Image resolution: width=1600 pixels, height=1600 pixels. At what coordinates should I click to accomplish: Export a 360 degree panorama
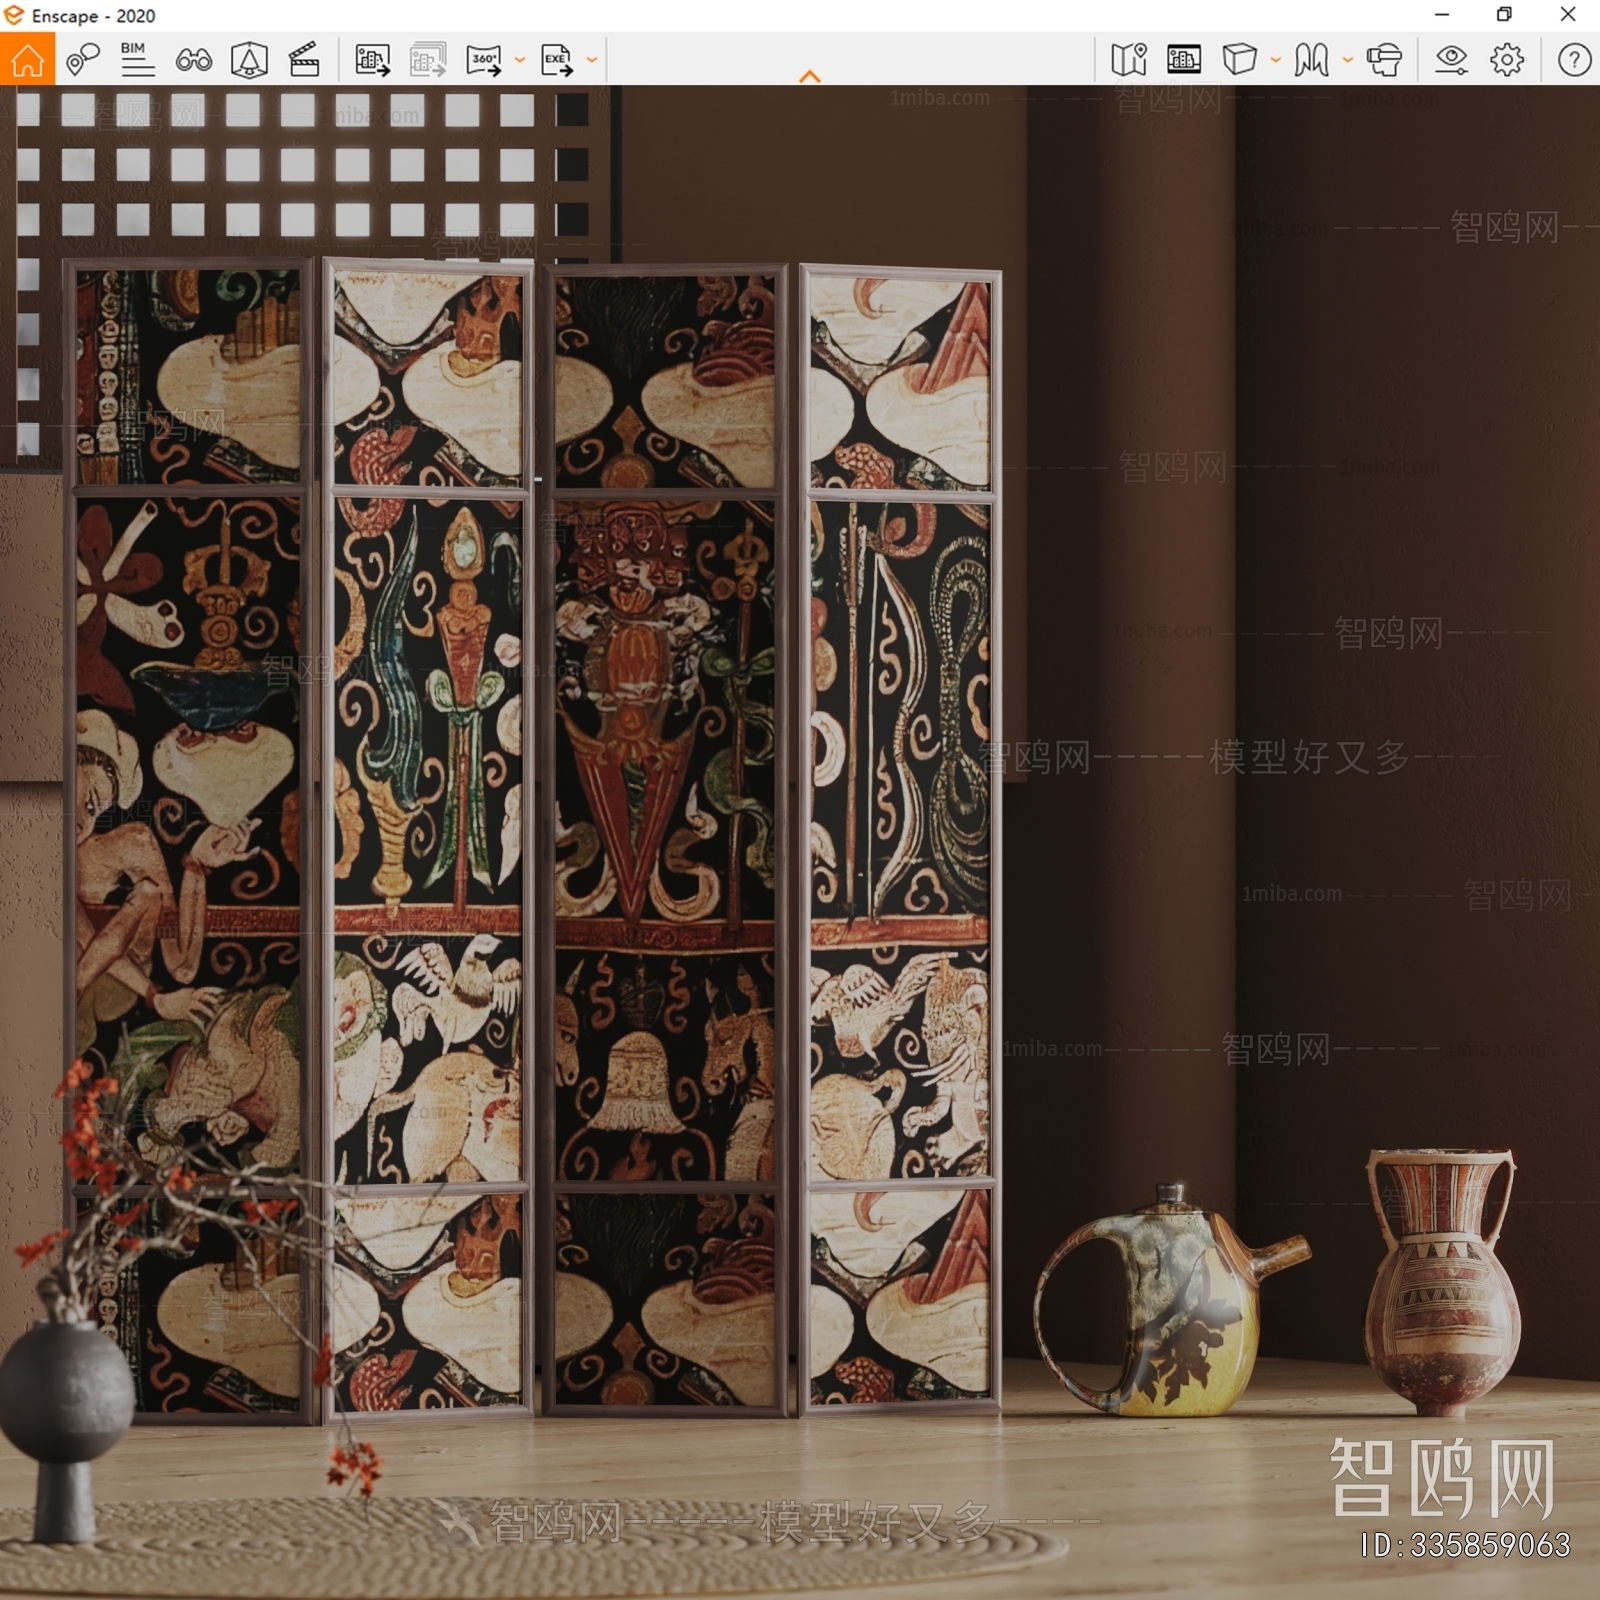tap(484, 60)
